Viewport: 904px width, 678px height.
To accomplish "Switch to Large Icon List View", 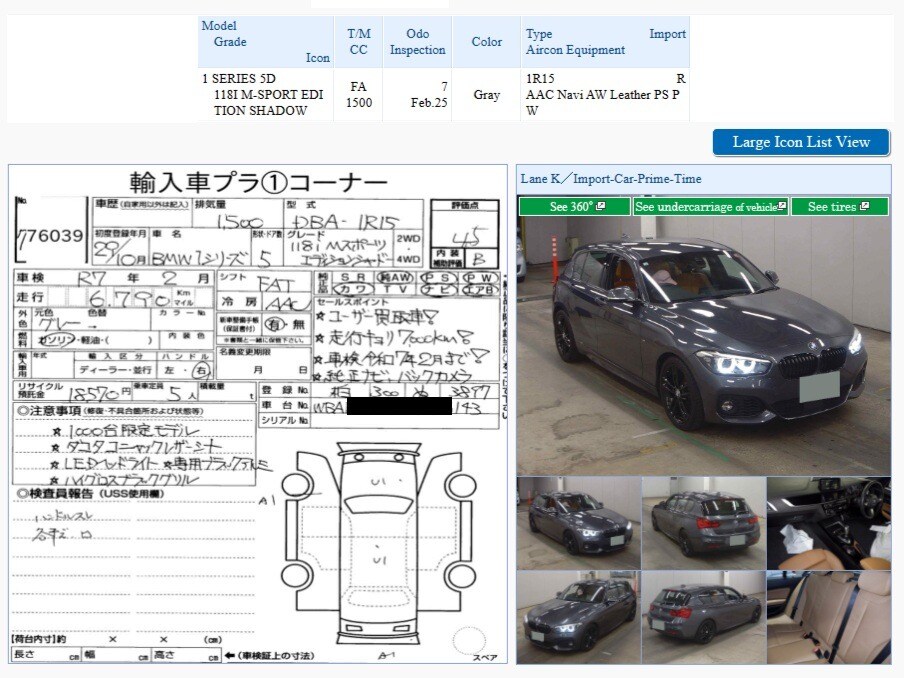I will [801, 142].
